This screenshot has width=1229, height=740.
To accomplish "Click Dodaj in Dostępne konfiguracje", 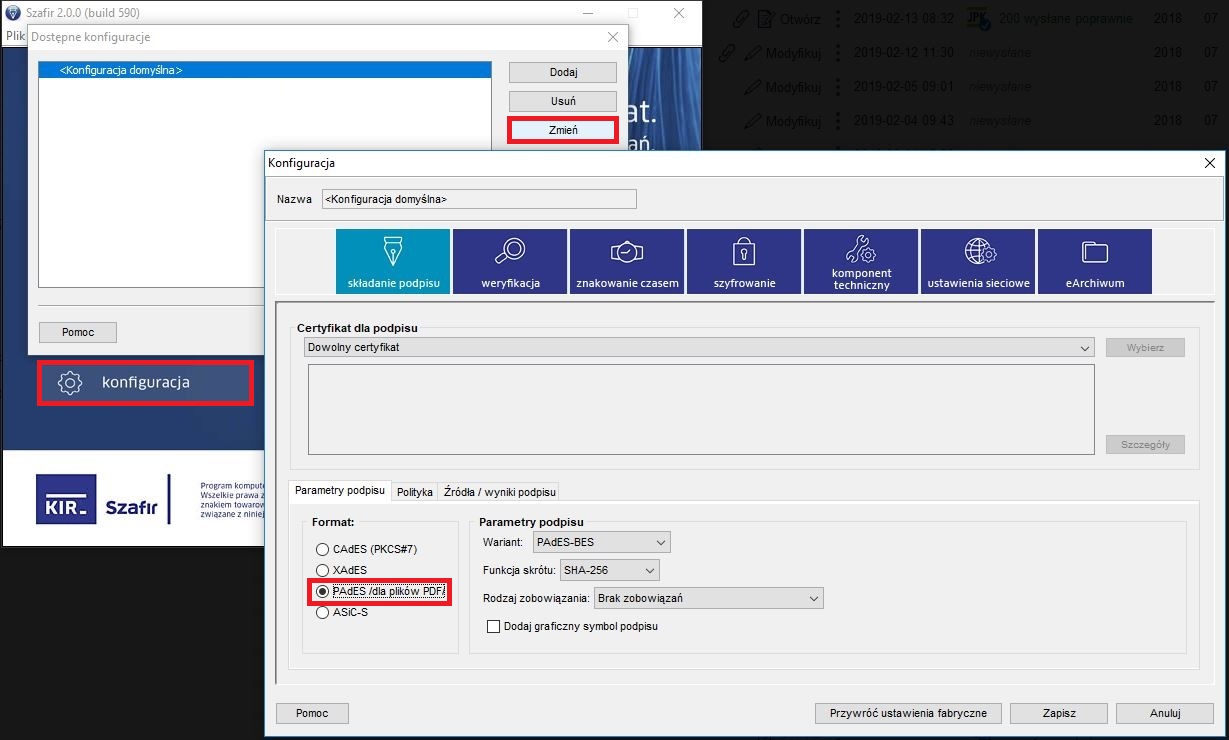I will [x=563, y=72].
